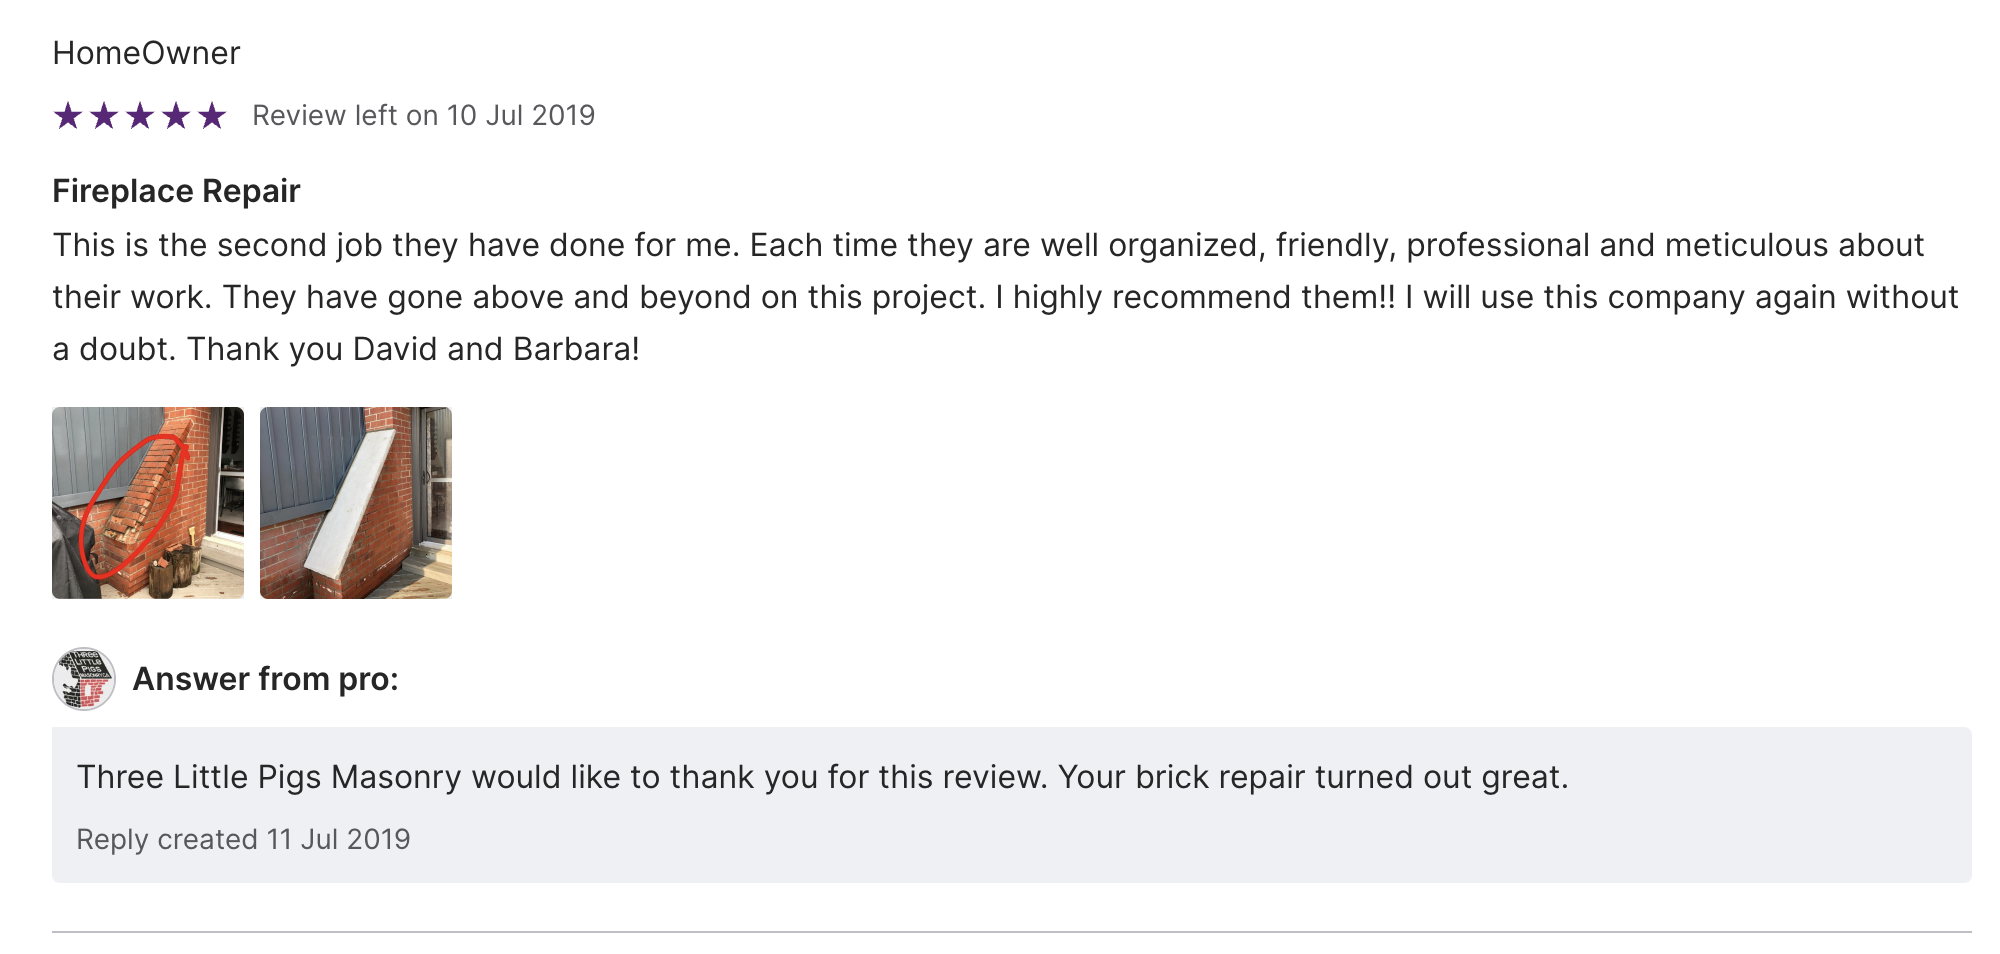Click the pro's reply message text
This screenshot has height=954, width=2000.
click(x=822, y=777)
